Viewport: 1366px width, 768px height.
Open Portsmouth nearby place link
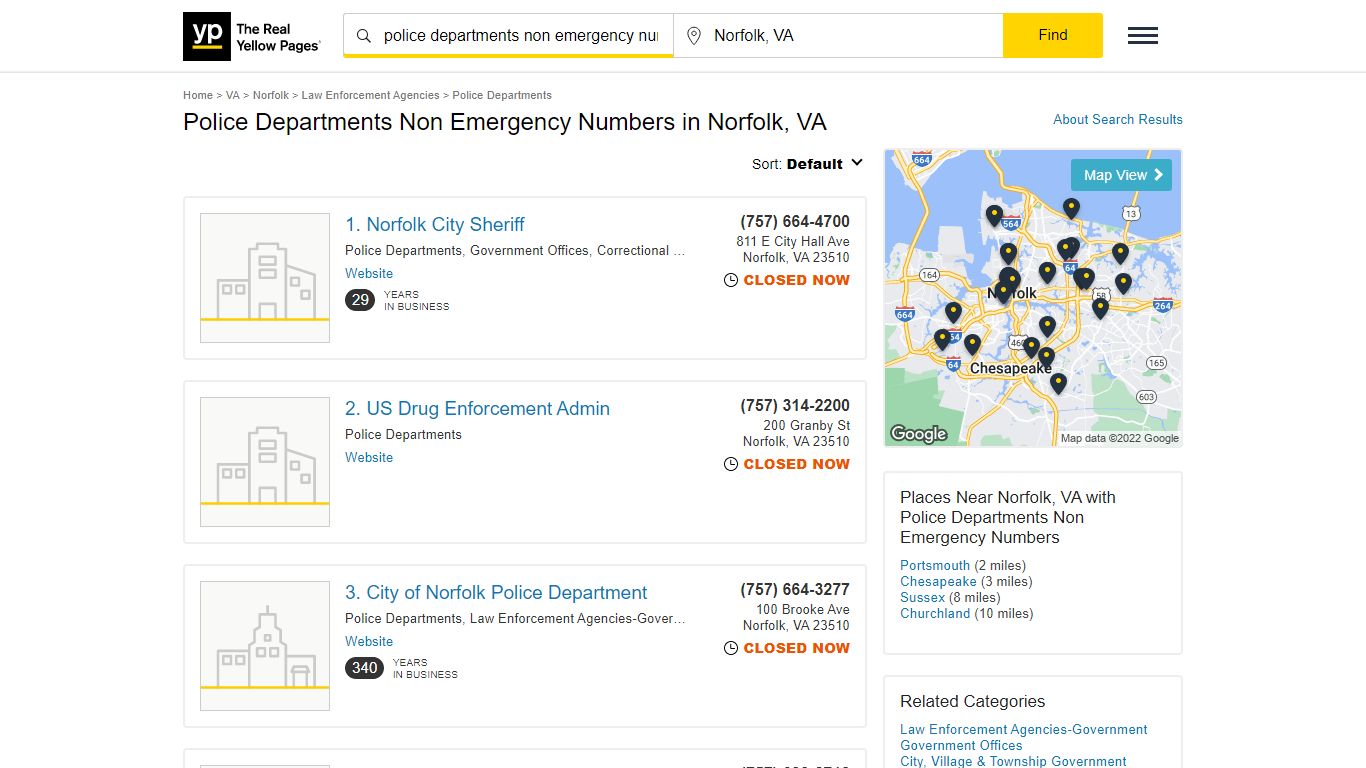pyautogui.click(x=935, y=565)
